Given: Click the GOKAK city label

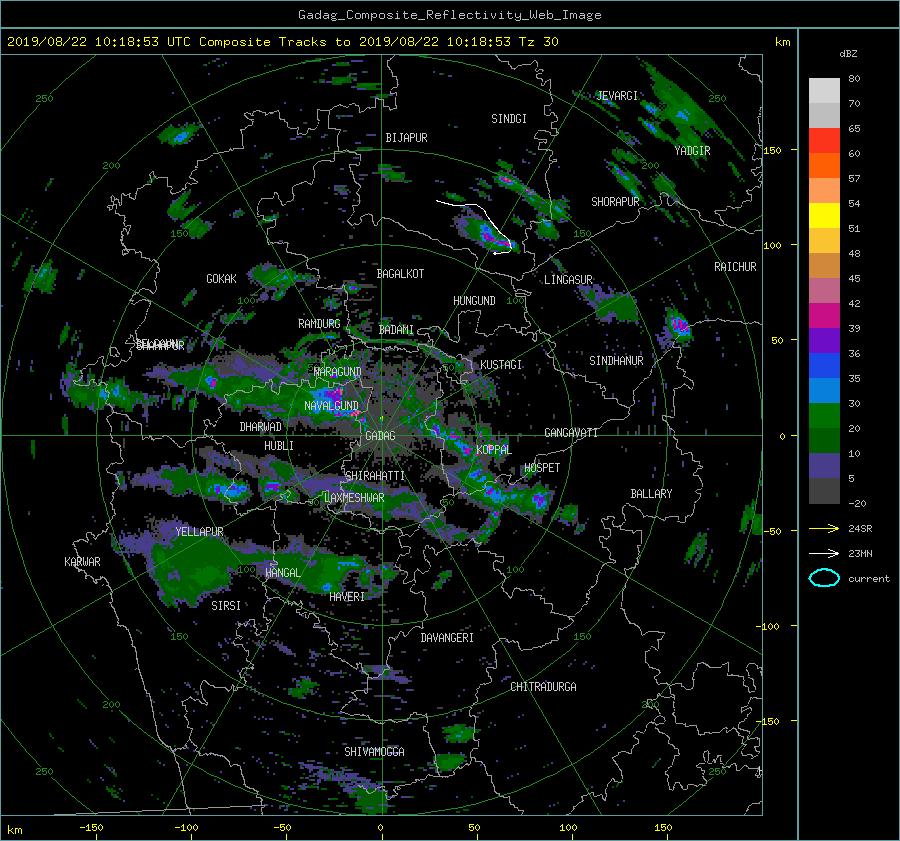Looking at the screenshot, I should [x=222, y=279].
